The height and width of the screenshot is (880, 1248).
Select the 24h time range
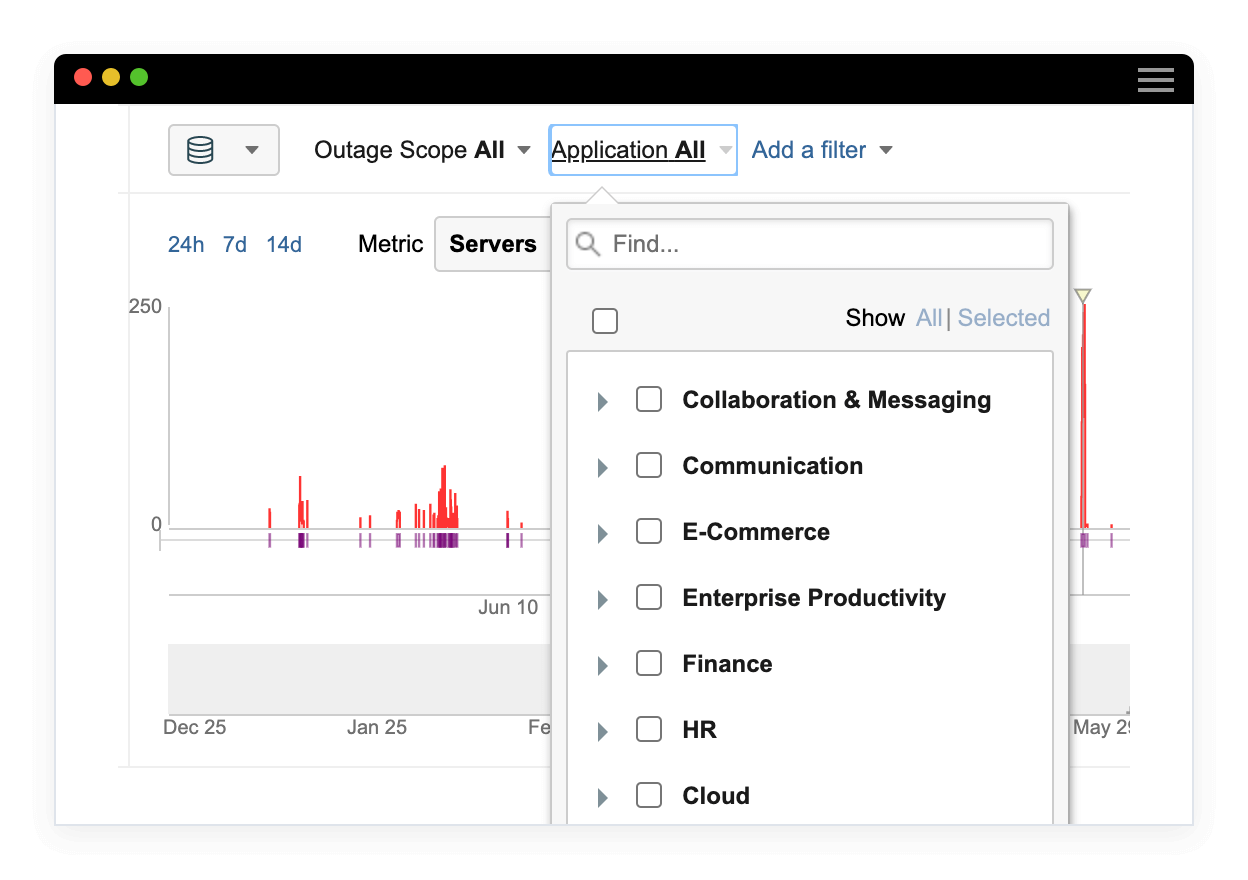pos(186,245)
